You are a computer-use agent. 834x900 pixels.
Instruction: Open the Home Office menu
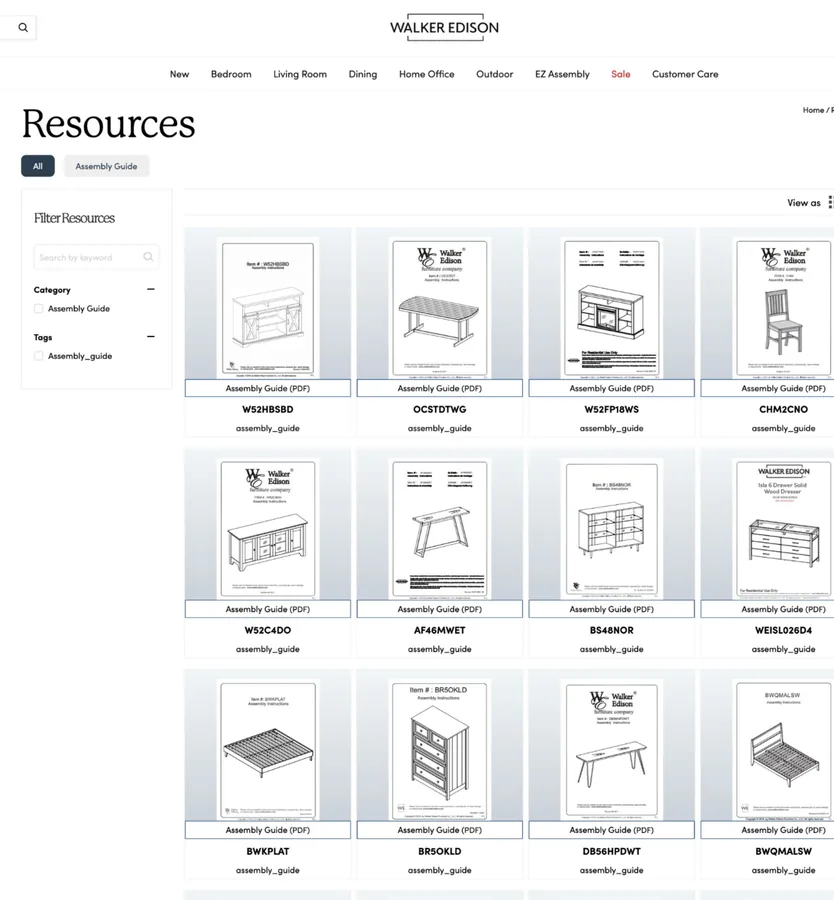pyautogui.click(x=426, y=74)
